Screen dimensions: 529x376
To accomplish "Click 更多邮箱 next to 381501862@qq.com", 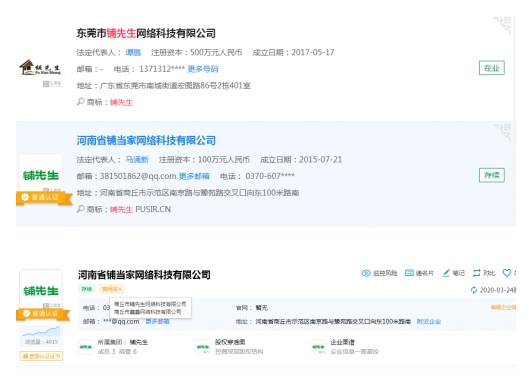I will [x=194, y=176].
